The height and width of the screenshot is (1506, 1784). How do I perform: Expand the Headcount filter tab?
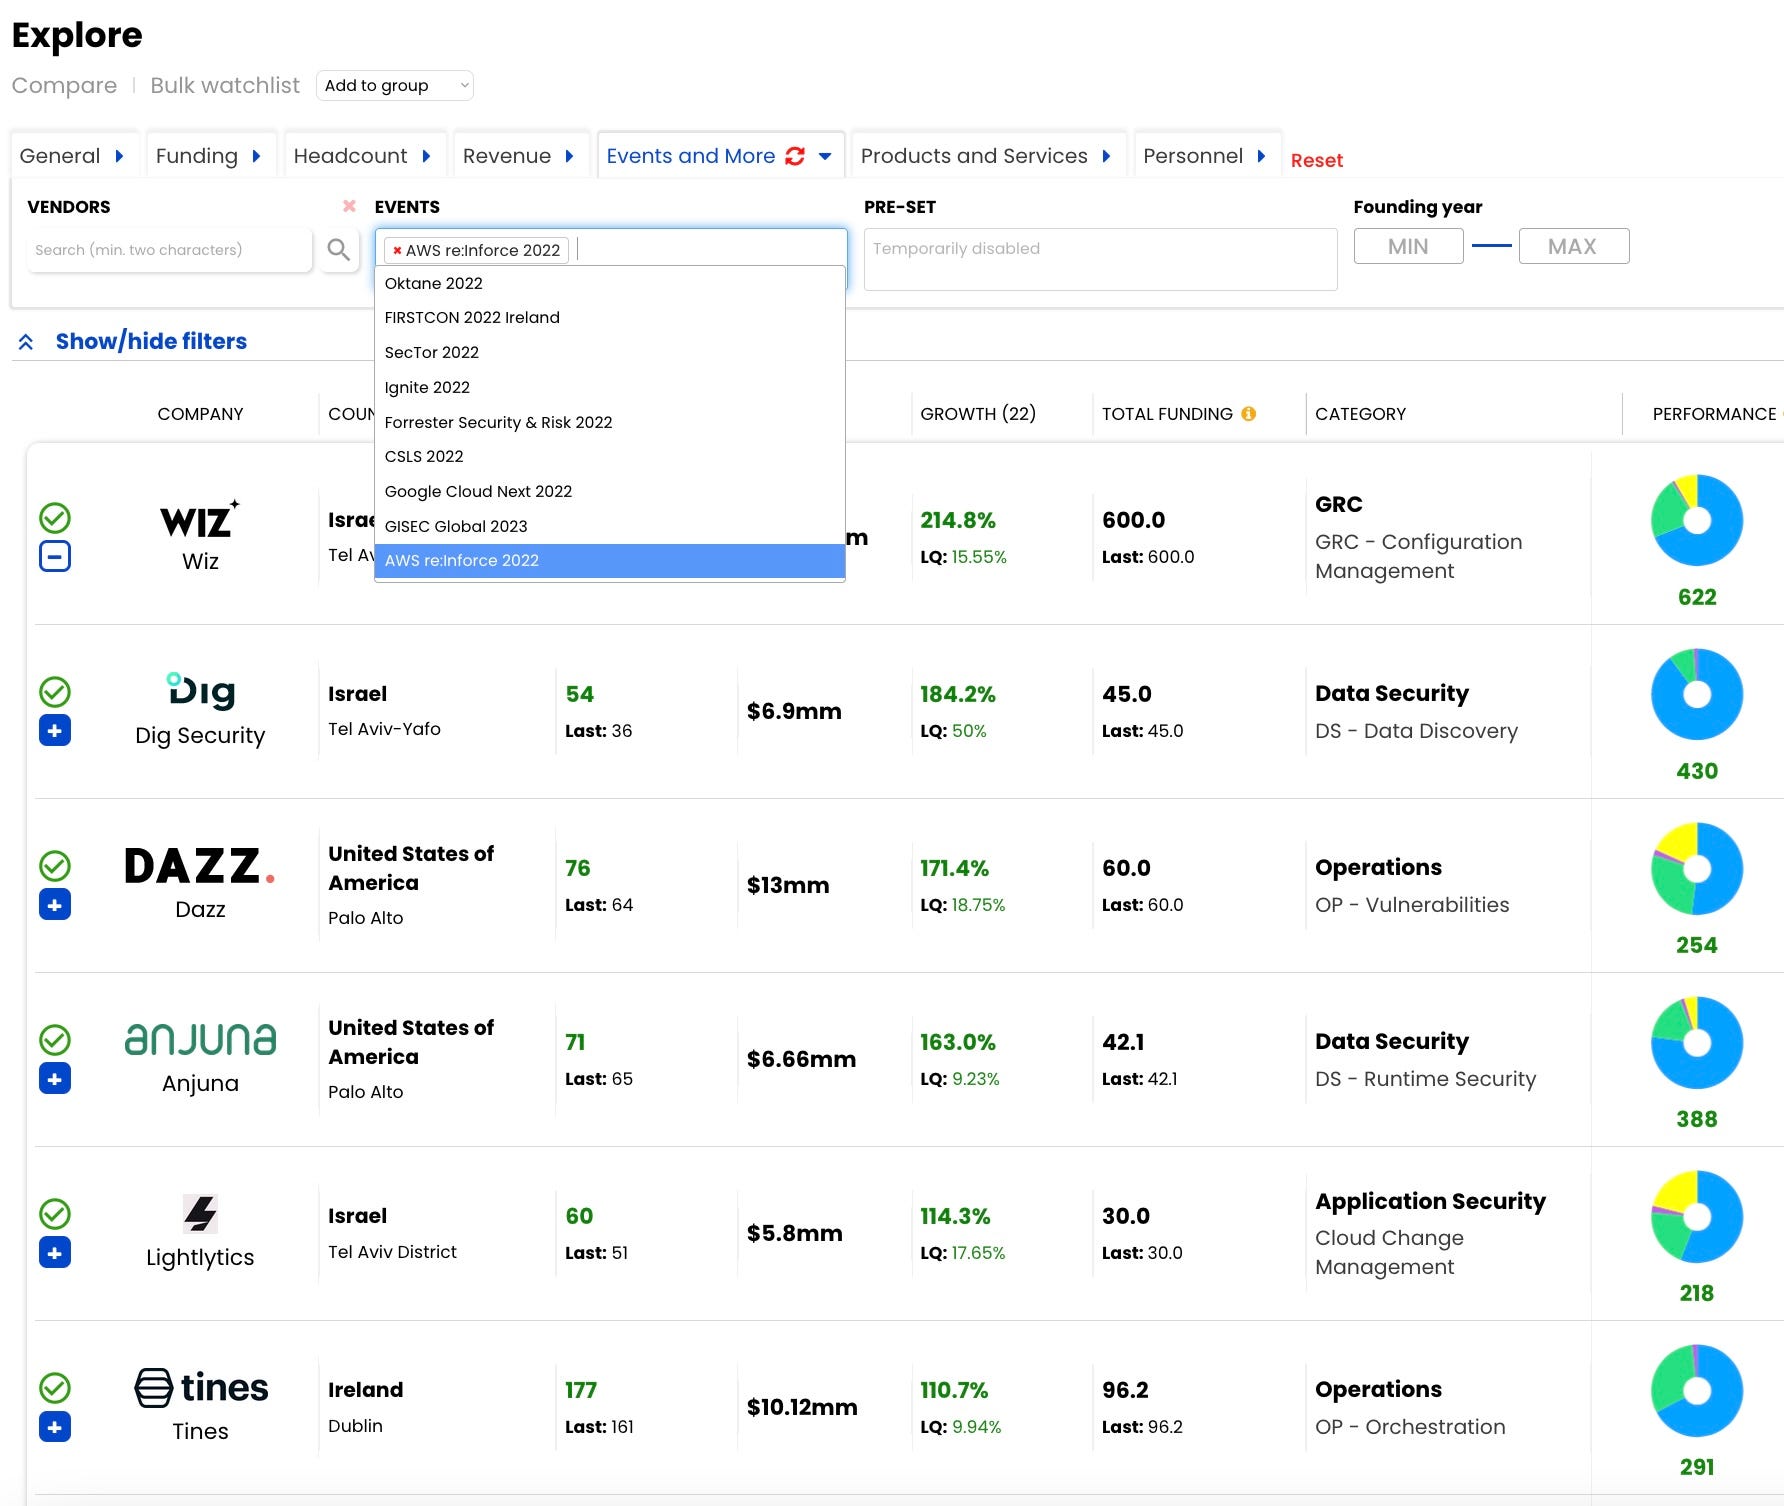pyautogui.click(x=363, y=156)
